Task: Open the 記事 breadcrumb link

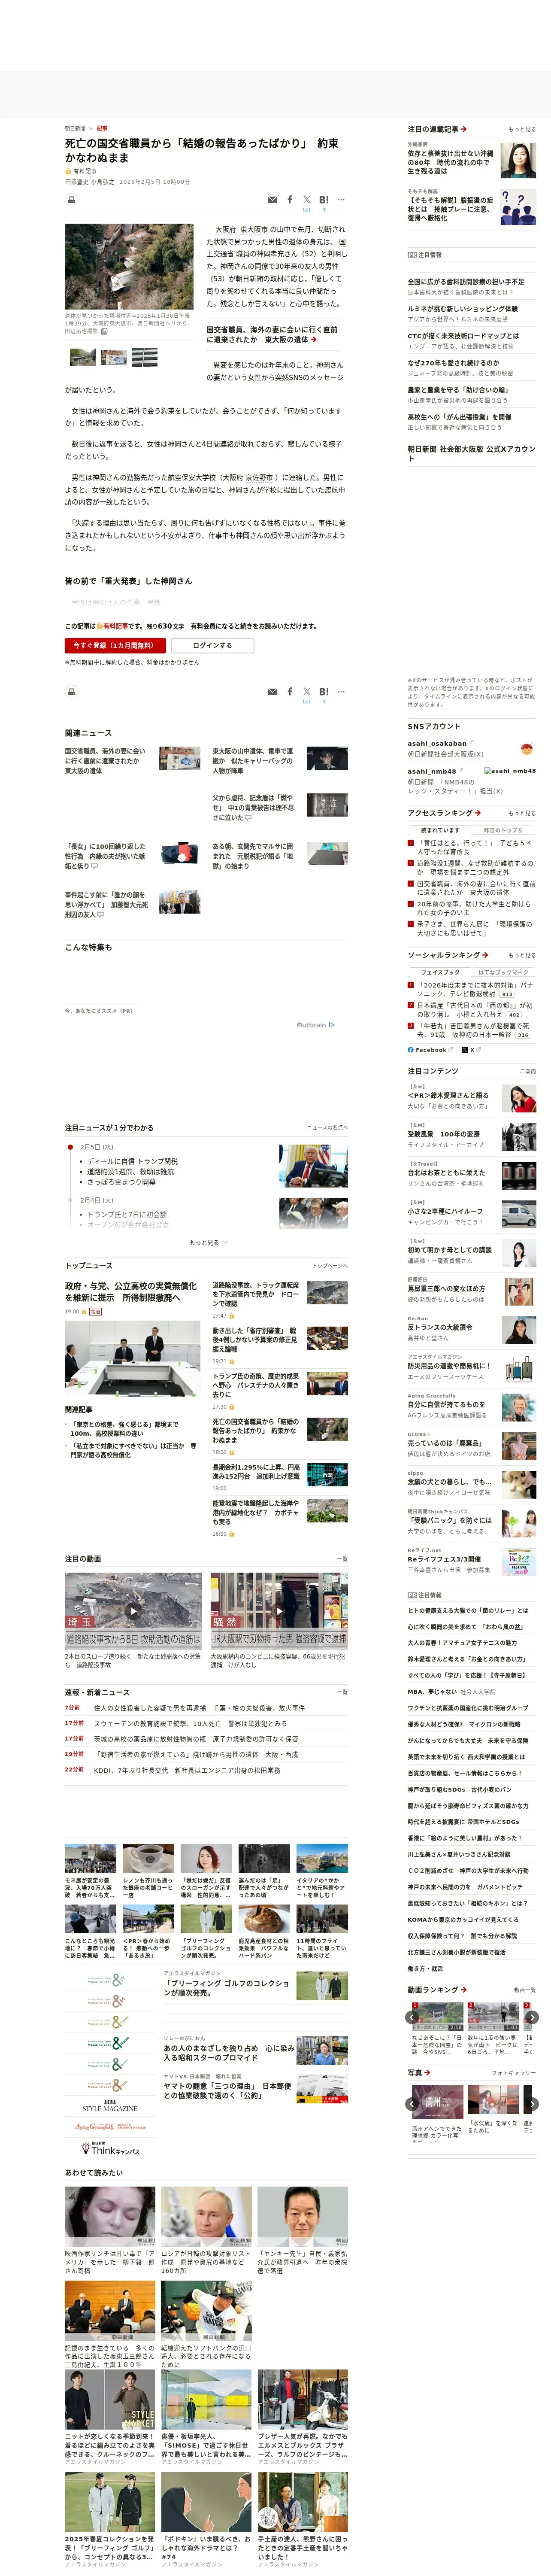Action: [102, 128]
